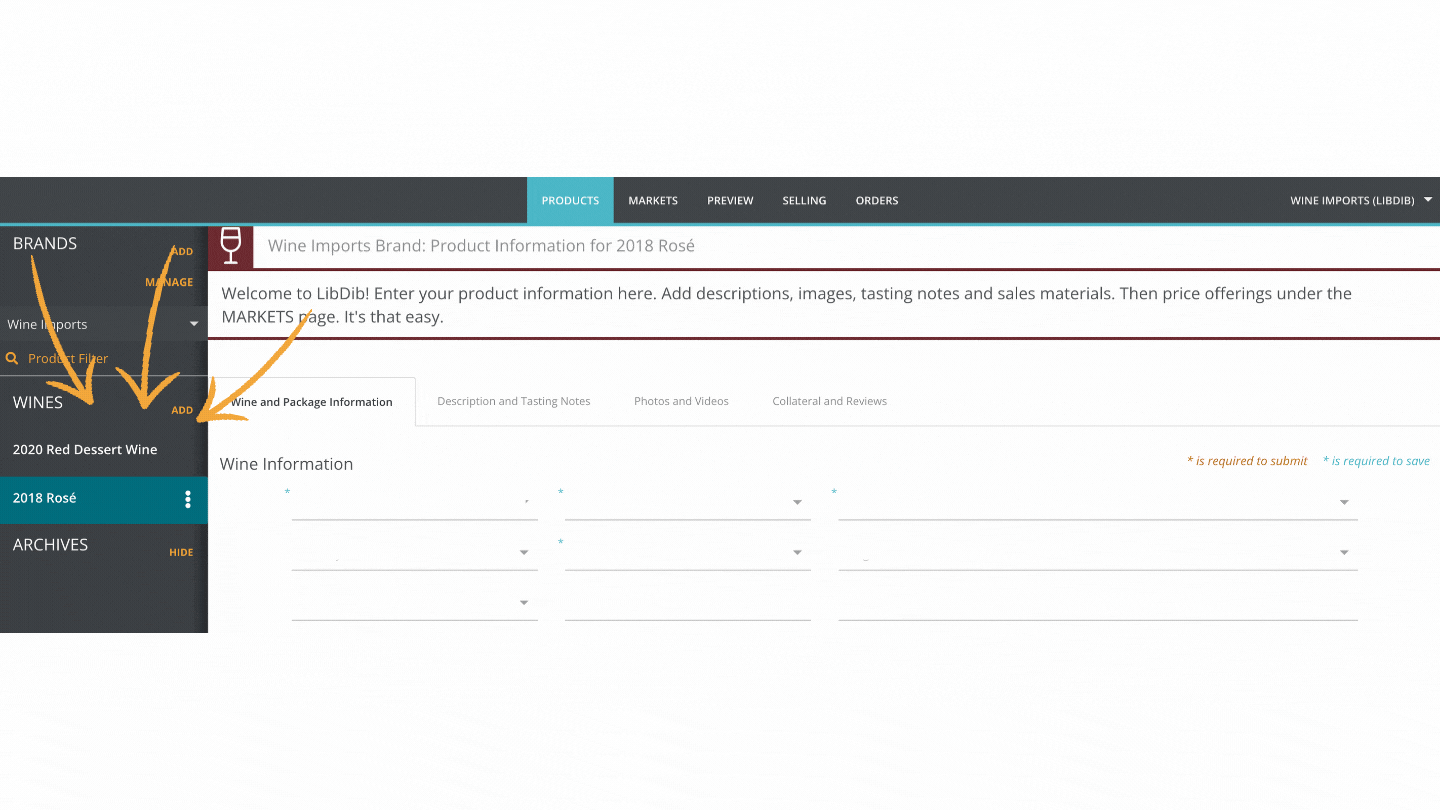The image size is (1440, 810).
Task: Select the 2020 Red Dessert Wine product
Action: point(85,449)
